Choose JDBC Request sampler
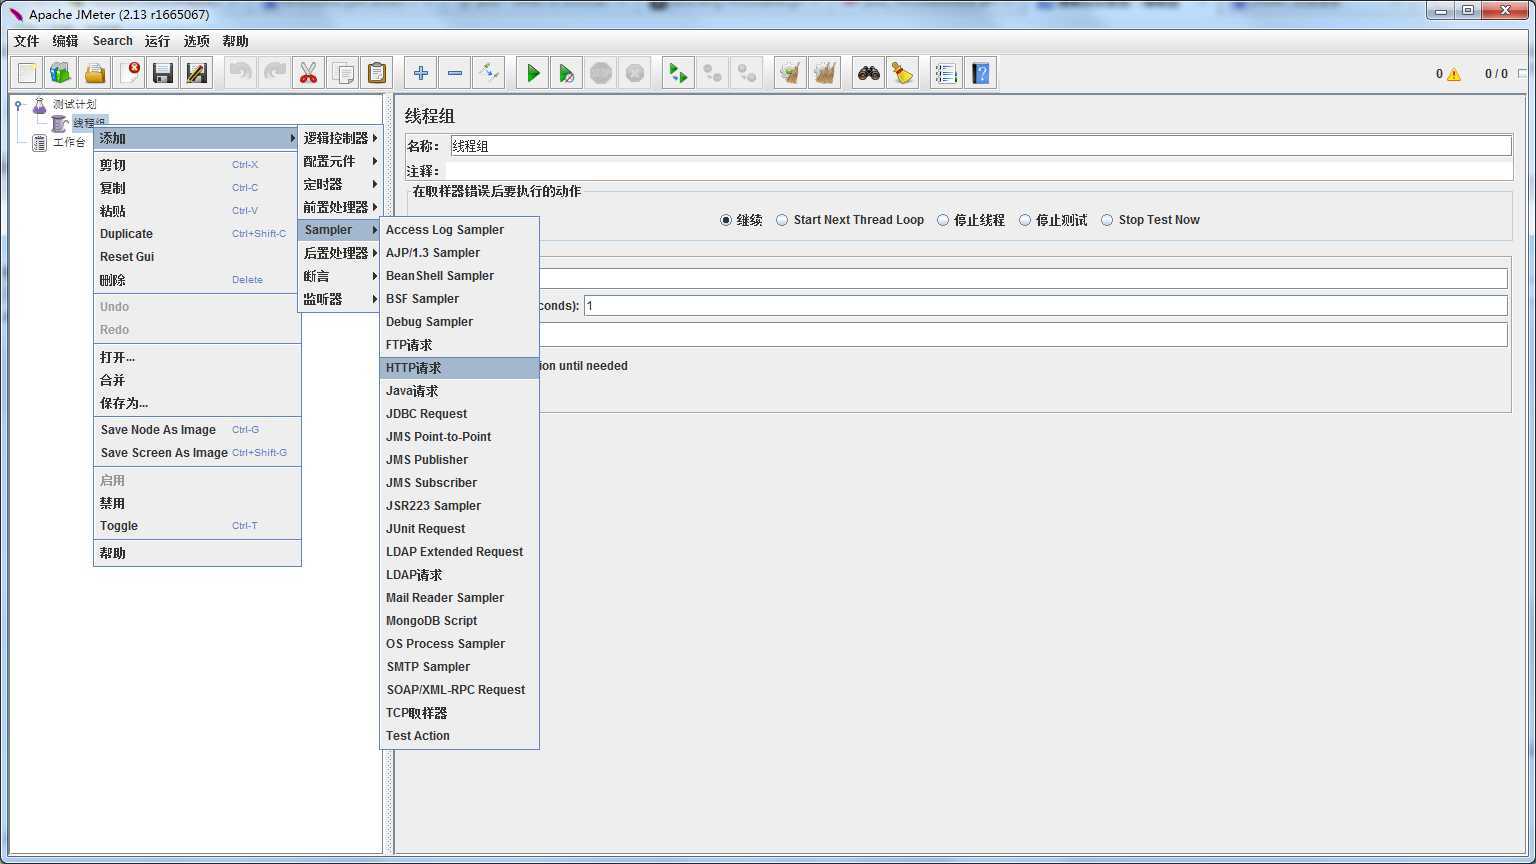The image size is (1536, 864). click(x=460, y=414)
